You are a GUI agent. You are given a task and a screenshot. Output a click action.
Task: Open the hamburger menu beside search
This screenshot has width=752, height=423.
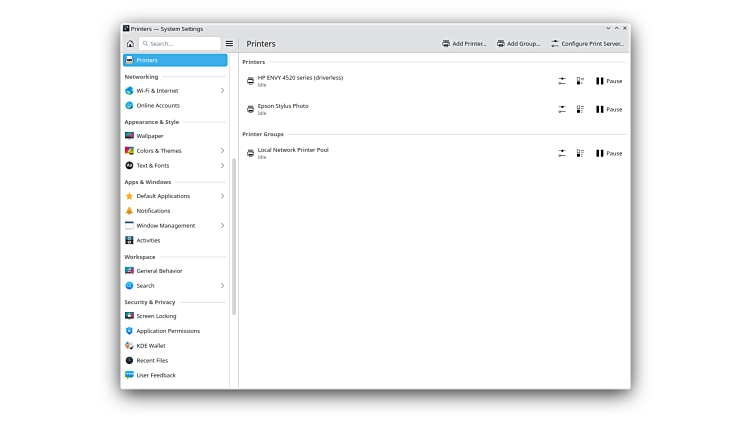pos(229,44)
